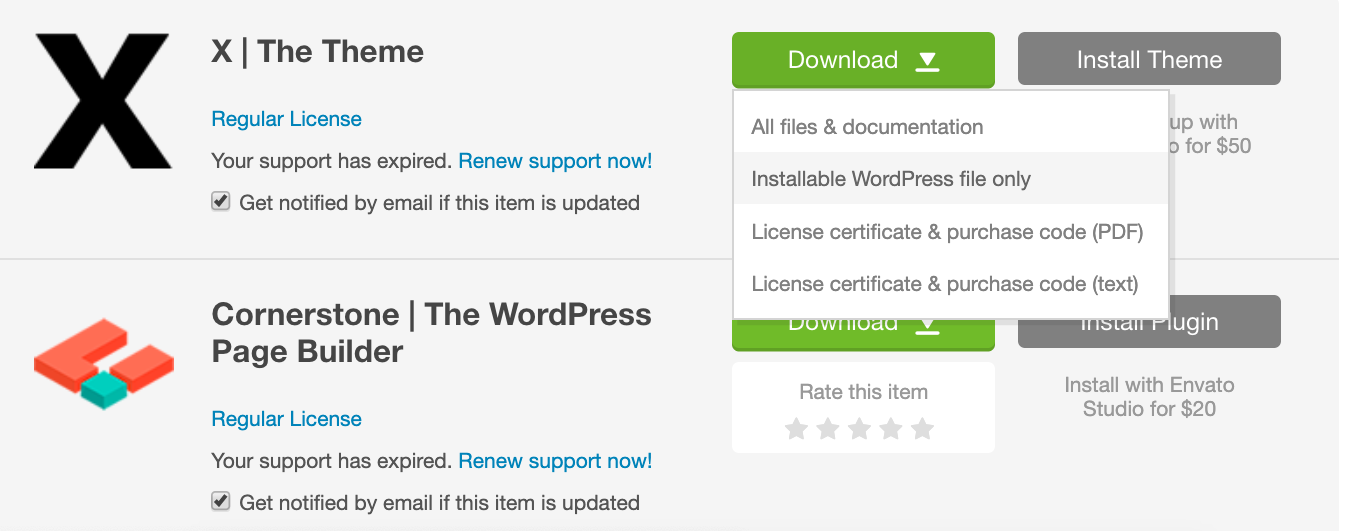Image resolution: width=1368 pixels, height=531 pixels.
Task: Rate Cornerstone five stars
Action: pyautogui.click(x=923, y=429)
